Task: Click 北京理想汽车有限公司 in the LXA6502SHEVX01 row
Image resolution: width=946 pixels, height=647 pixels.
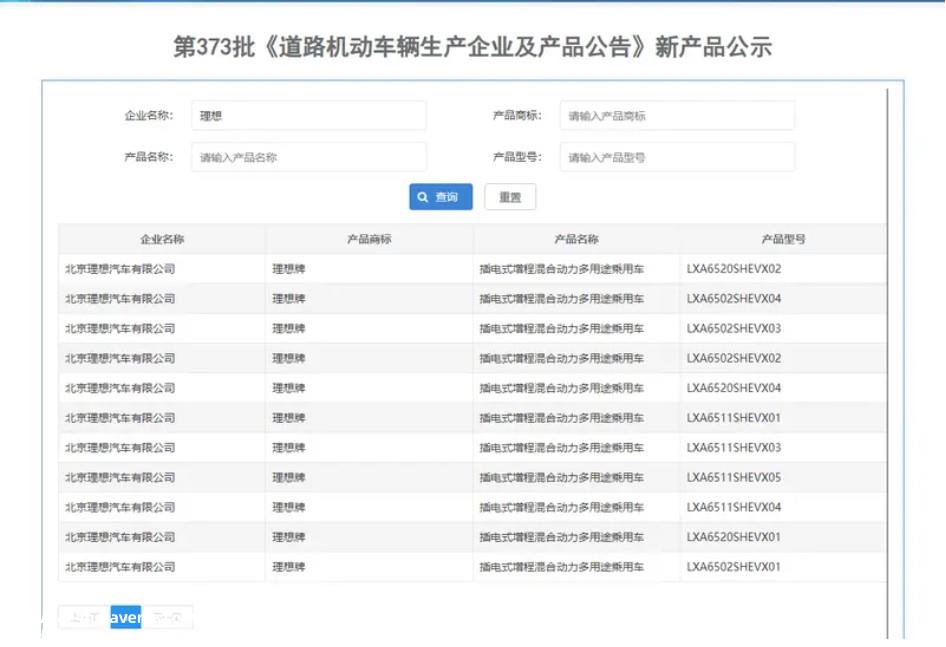Action: tap(120, 567)
